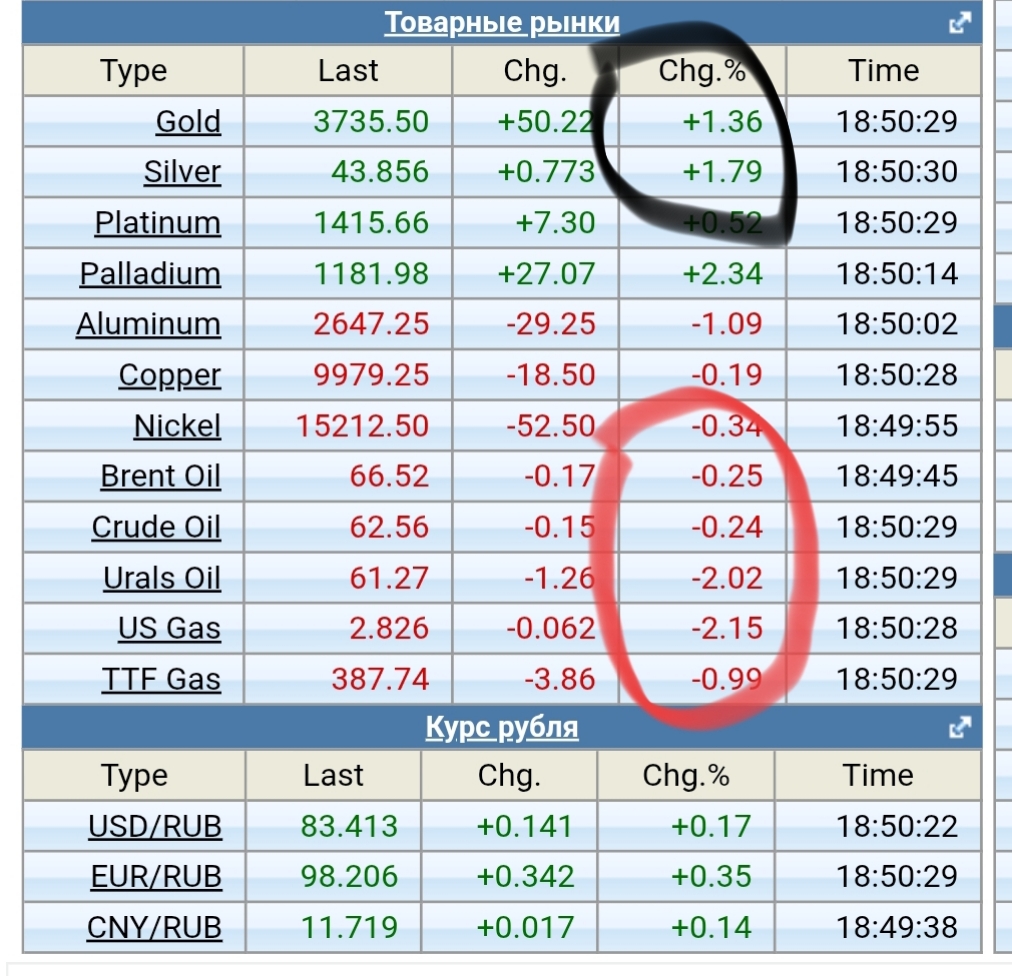
Task: Open the Crude Oil link
Action: [156, 527]
